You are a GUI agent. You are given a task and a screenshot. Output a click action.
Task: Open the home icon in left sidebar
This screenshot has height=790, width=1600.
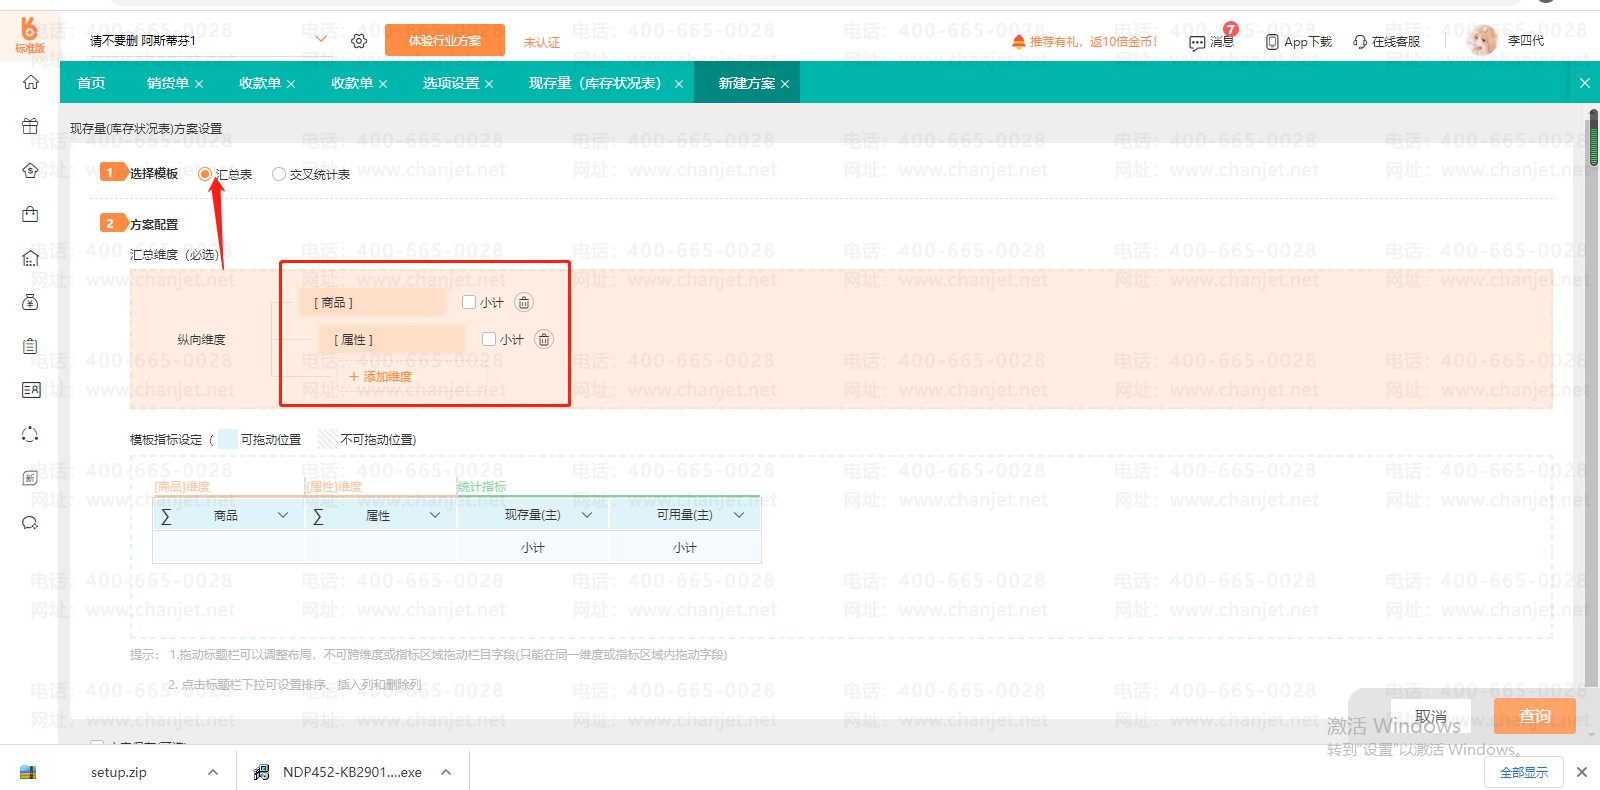(x=30, y=82)
